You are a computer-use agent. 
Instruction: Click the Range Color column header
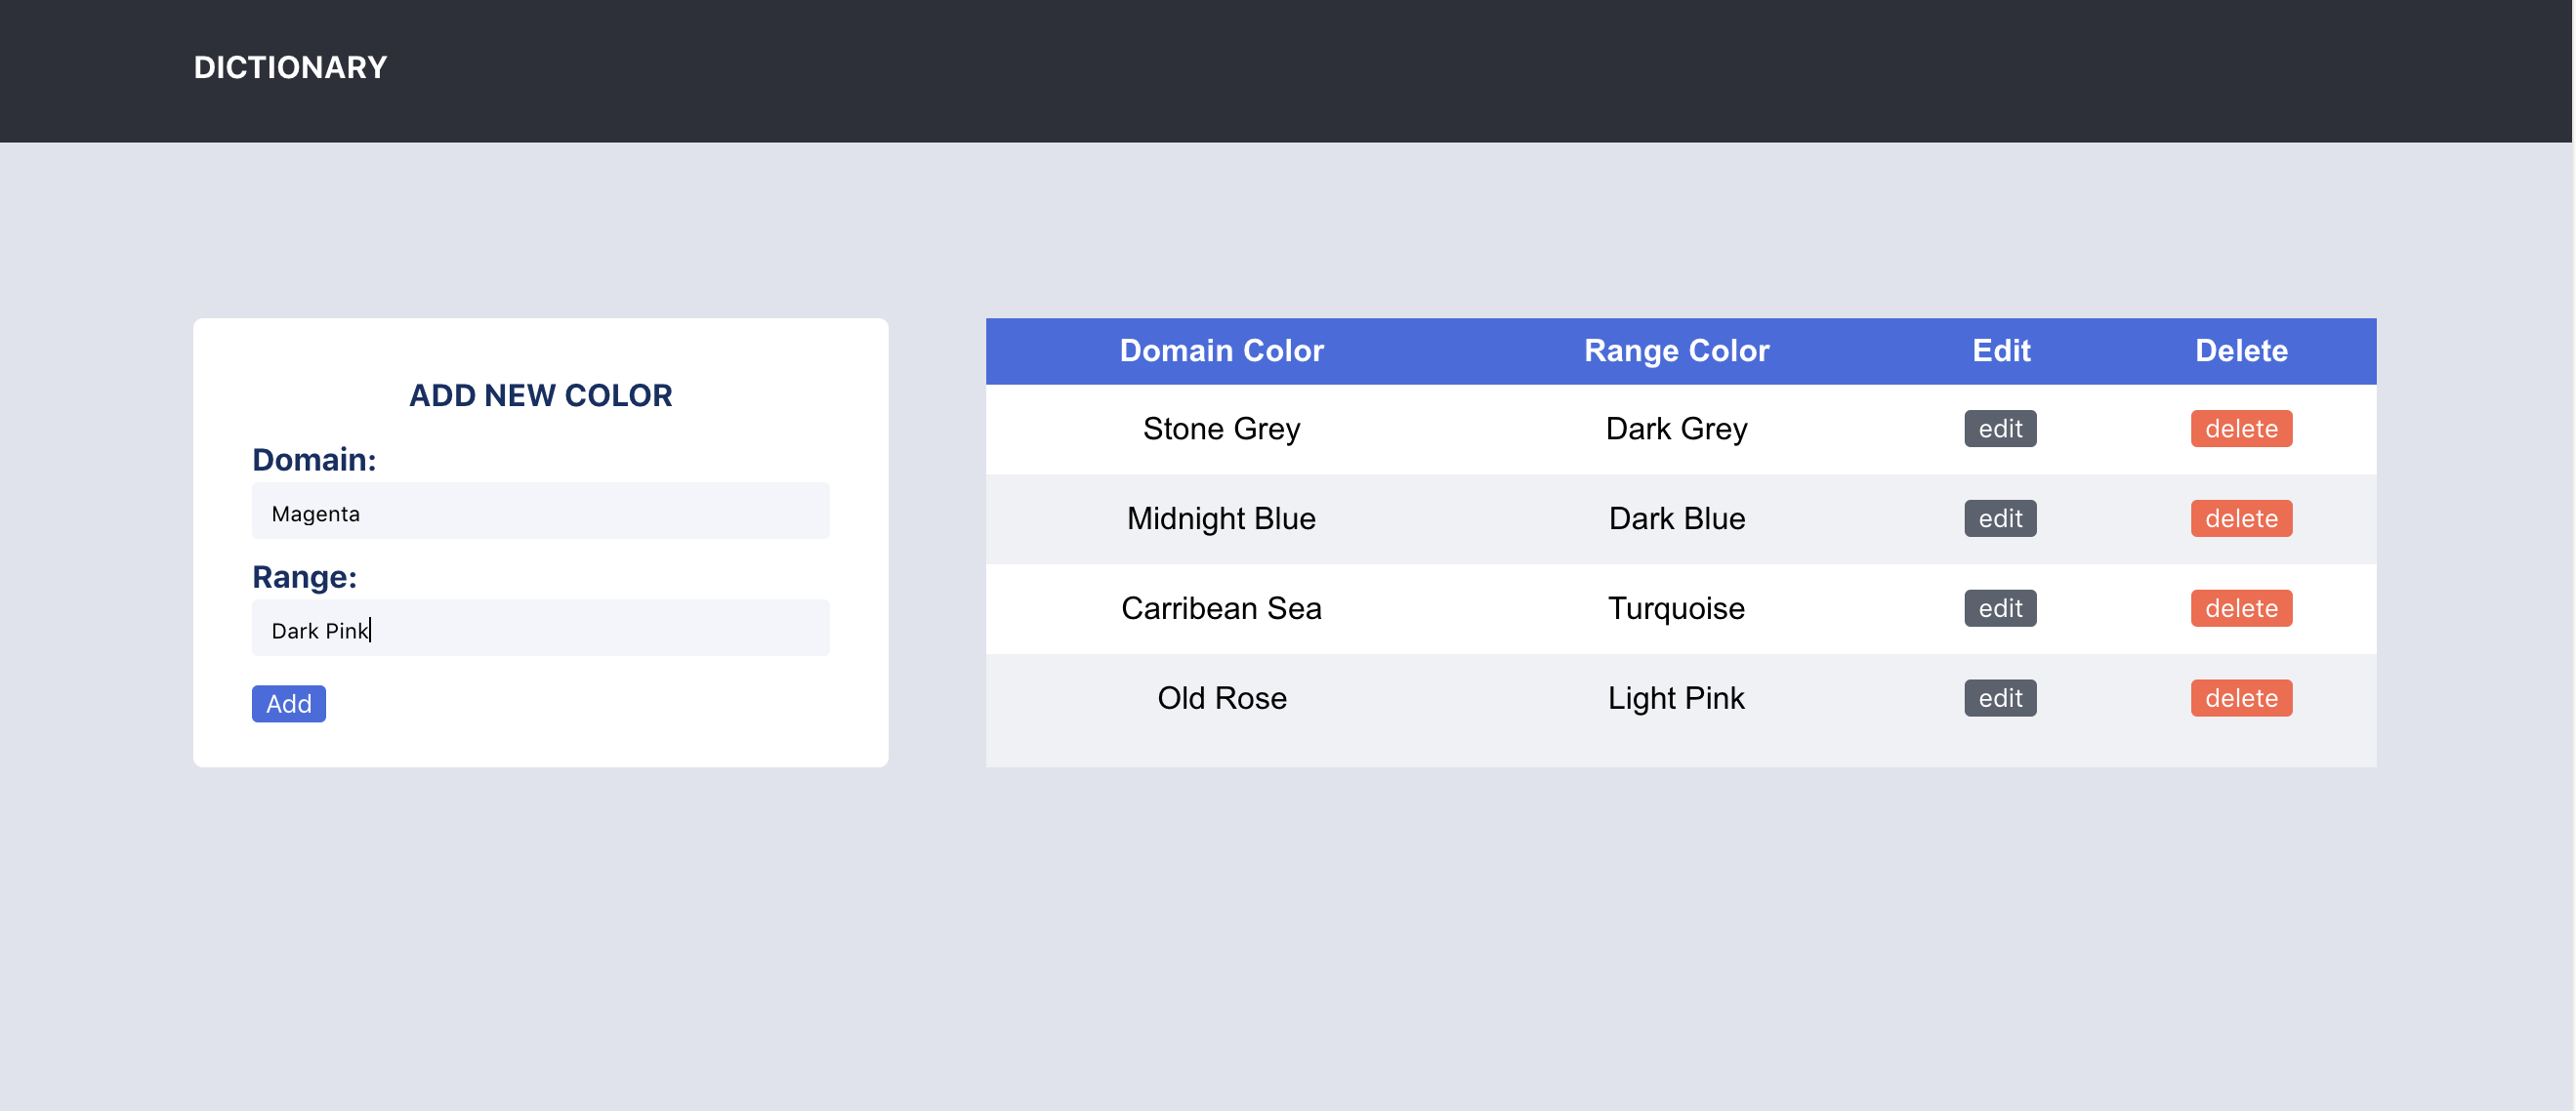point(1676,351)
